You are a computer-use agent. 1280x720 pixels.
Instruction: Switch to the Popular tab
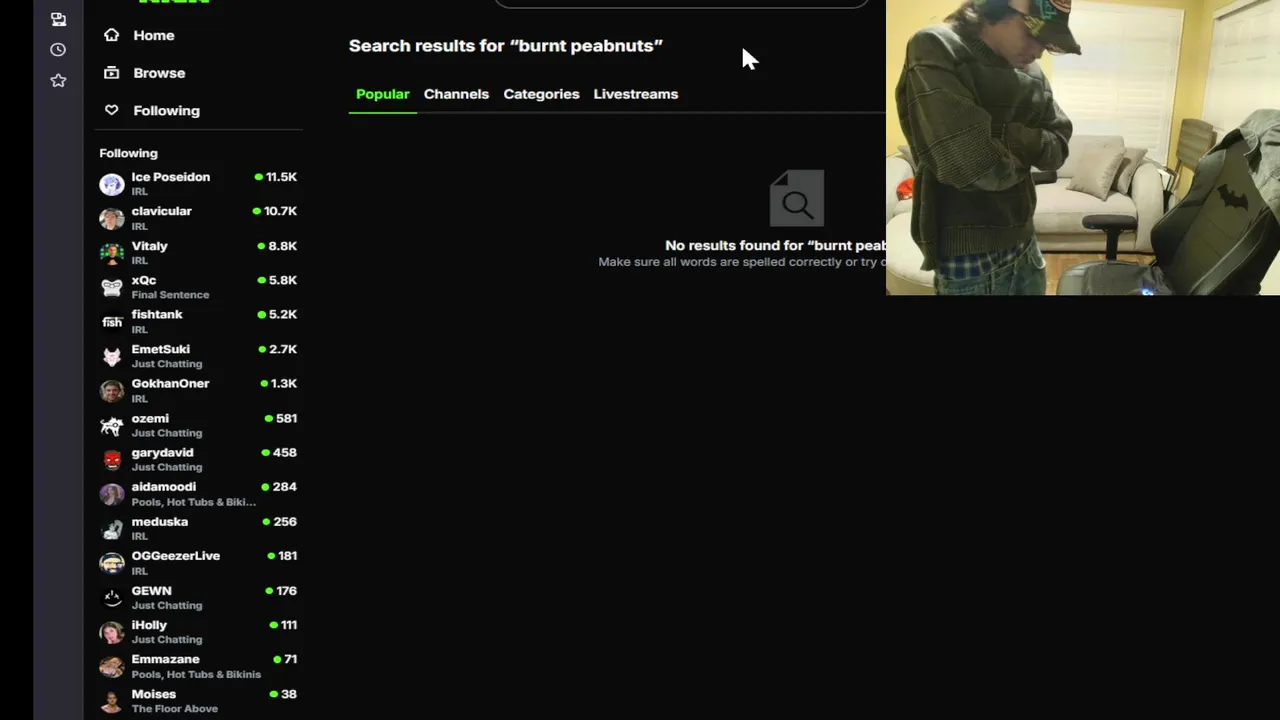click(382, 94)
